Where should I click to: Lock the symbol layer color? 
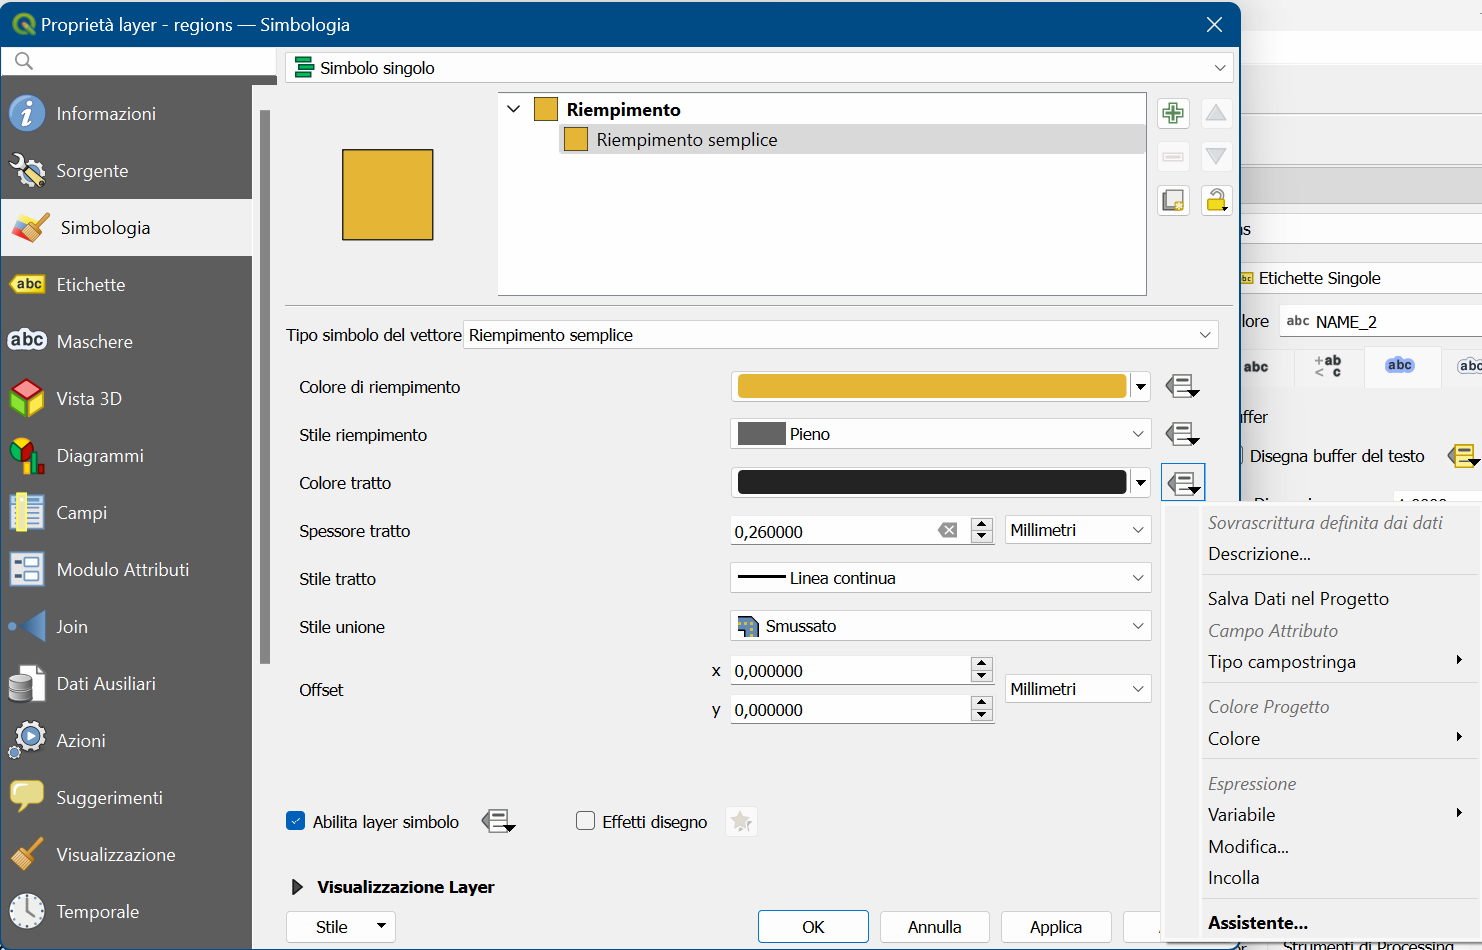[1216, 200]
